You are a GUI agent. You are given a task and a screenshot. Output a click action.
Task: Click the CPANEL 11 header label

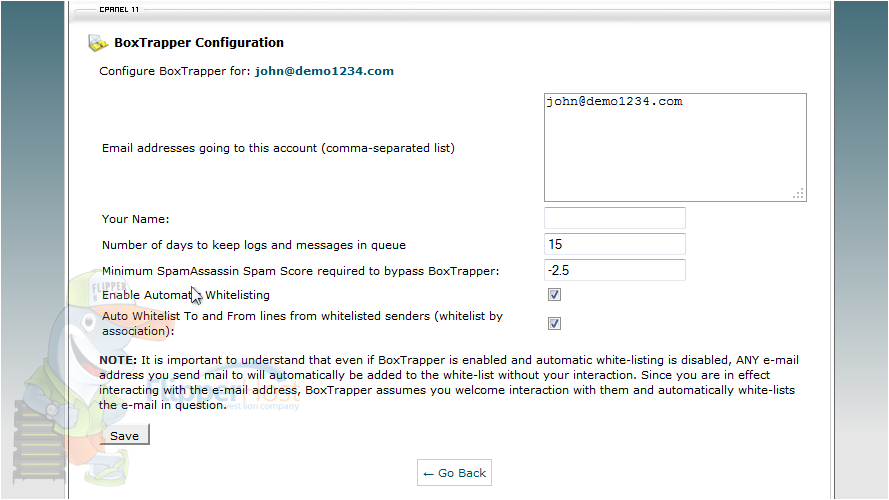click(x=119, y=10)
